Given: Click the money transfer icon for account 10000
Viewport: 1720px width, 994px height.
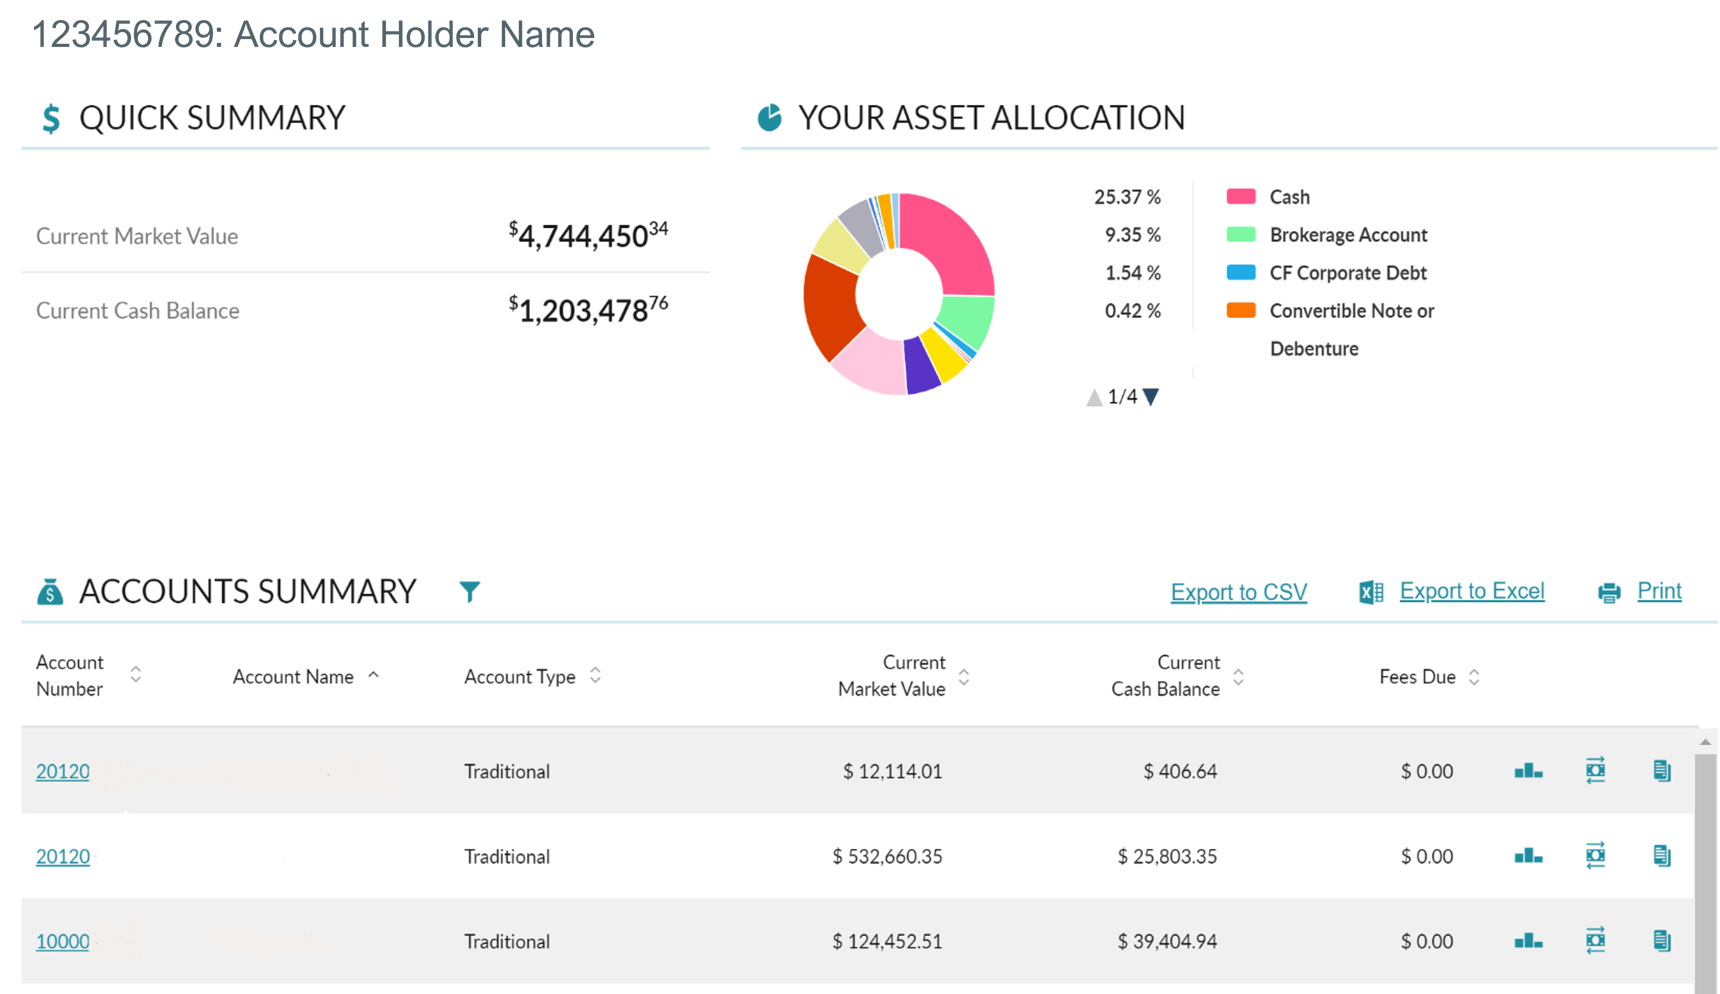Looking at the screenshot, I should point(1595,940).
